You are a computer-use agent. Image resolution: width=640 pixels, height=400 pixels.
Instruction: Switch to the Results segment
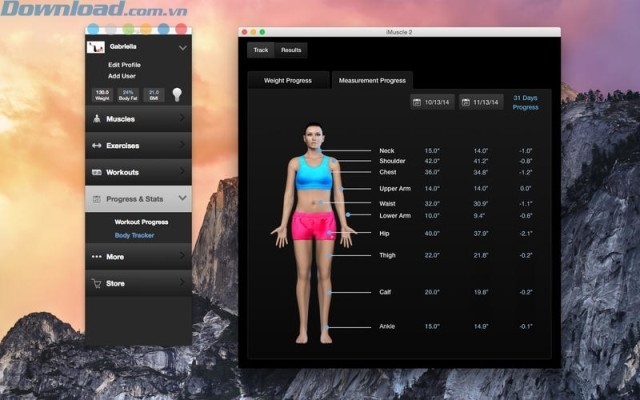pos(291,49)
